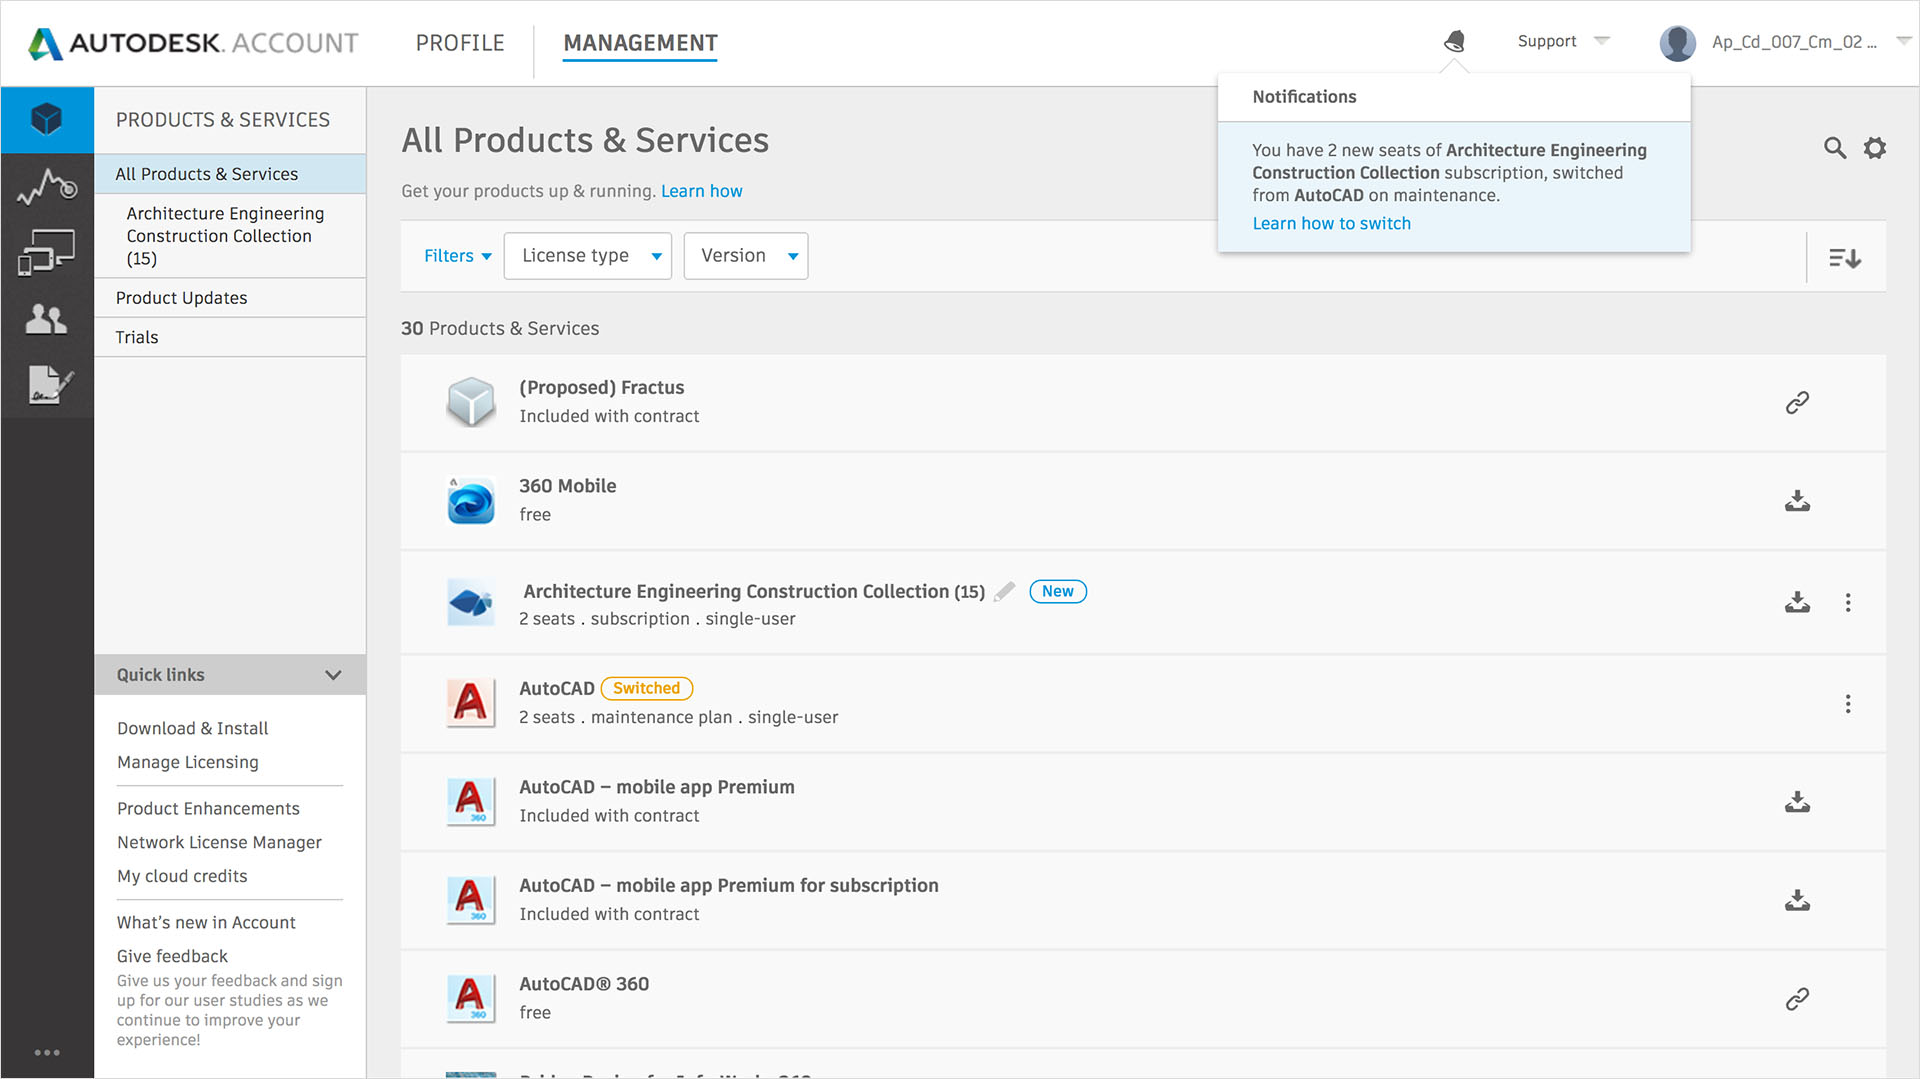The height and width of the screenshot is (1079, 1920).
Task: Click the AutoCAD® 360 product name
Action: (x=584, y=984)
